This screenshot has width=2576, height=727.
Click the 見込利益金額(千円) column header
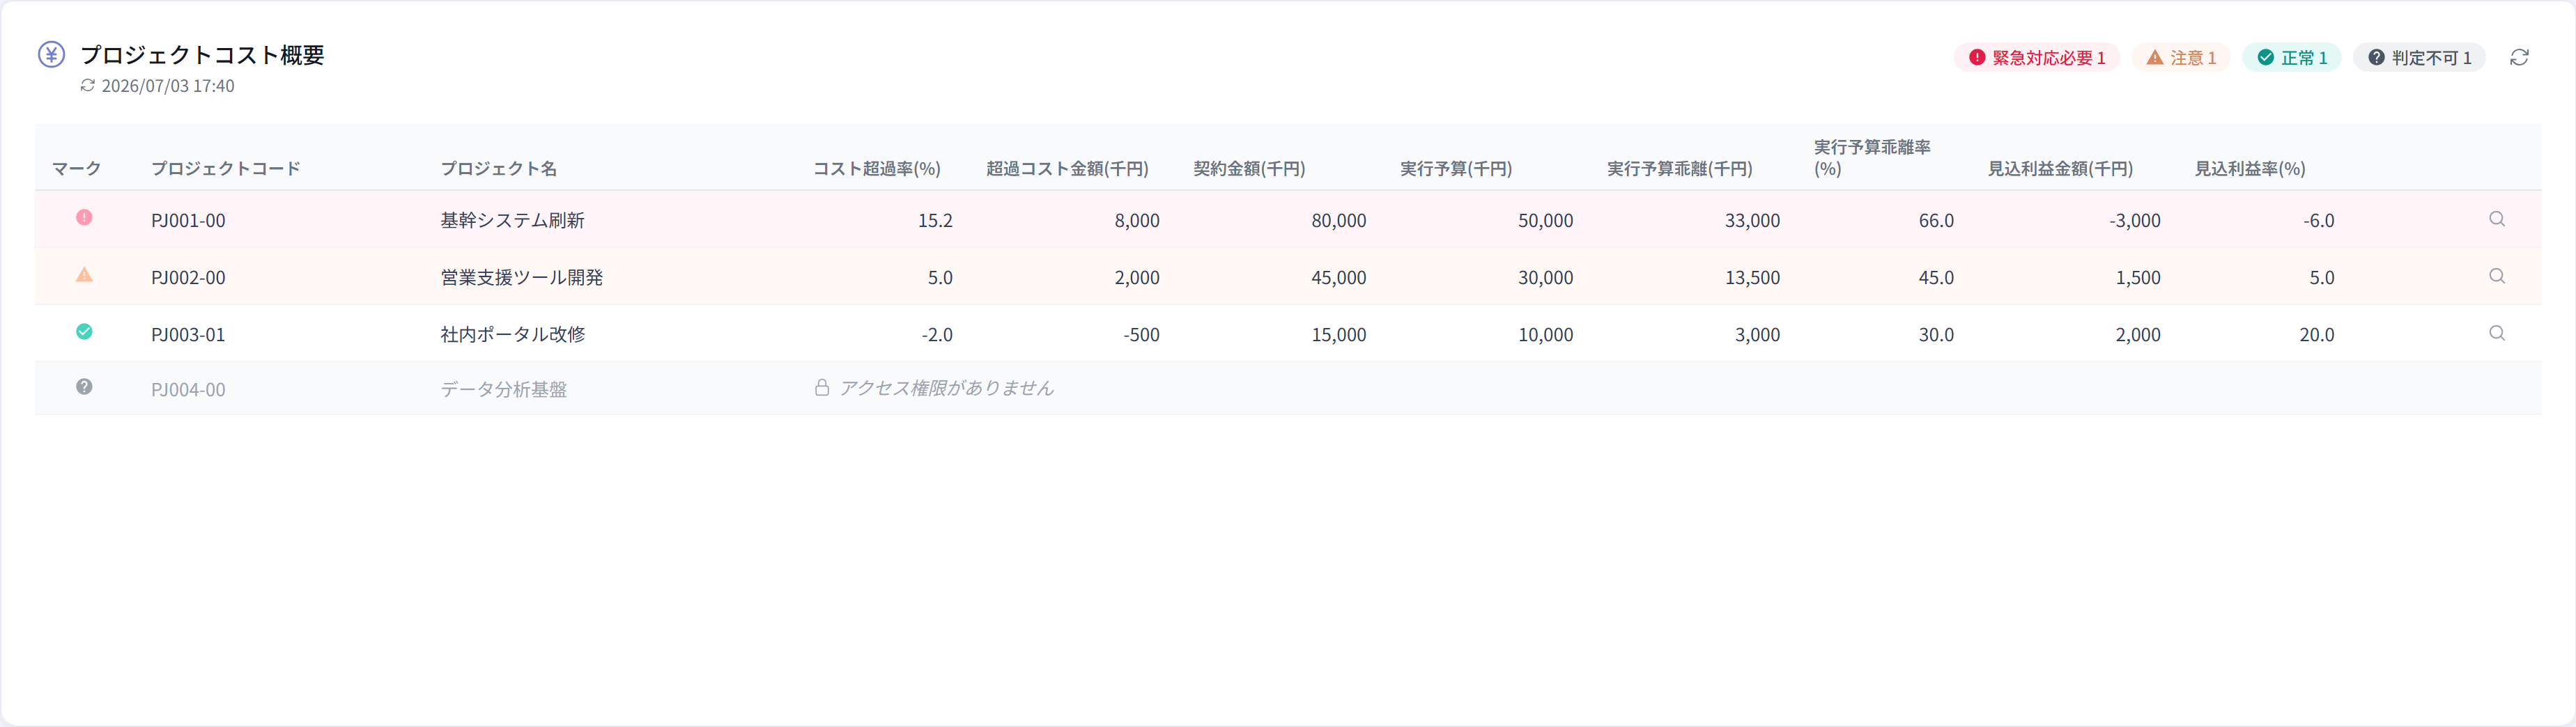pyautogui.click(x=2060, y=169)
